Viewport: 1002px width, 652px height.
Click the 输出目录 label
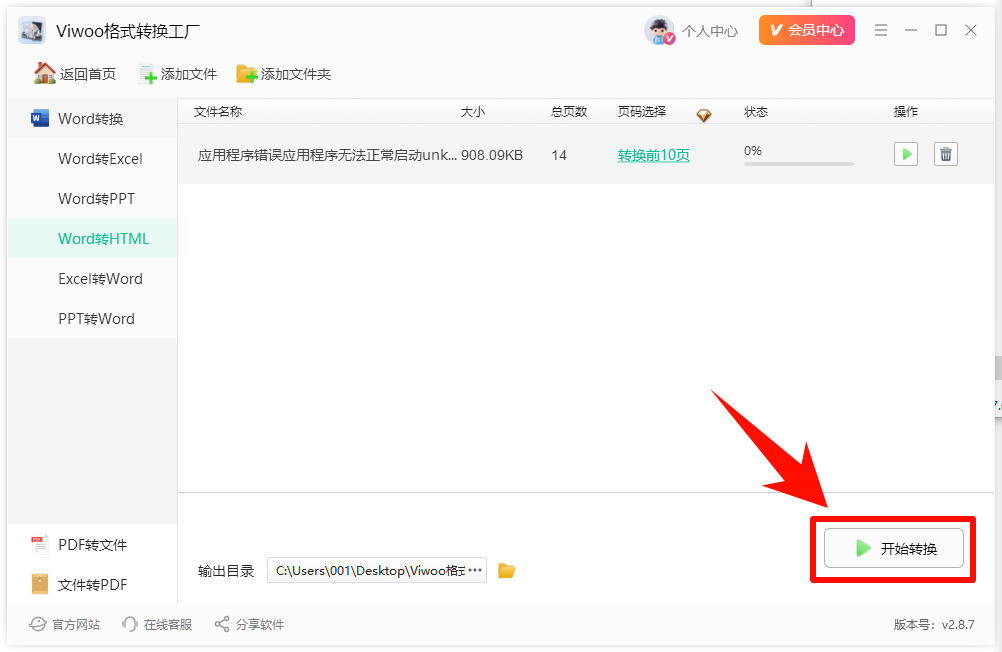click(226, 571)
